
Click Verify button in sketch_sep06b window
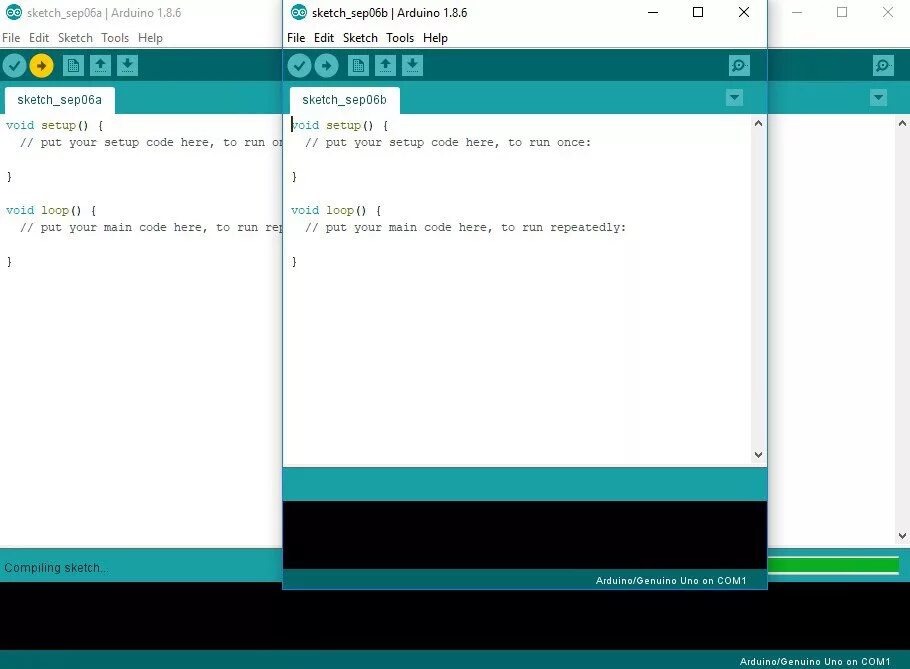pos(299,66)
